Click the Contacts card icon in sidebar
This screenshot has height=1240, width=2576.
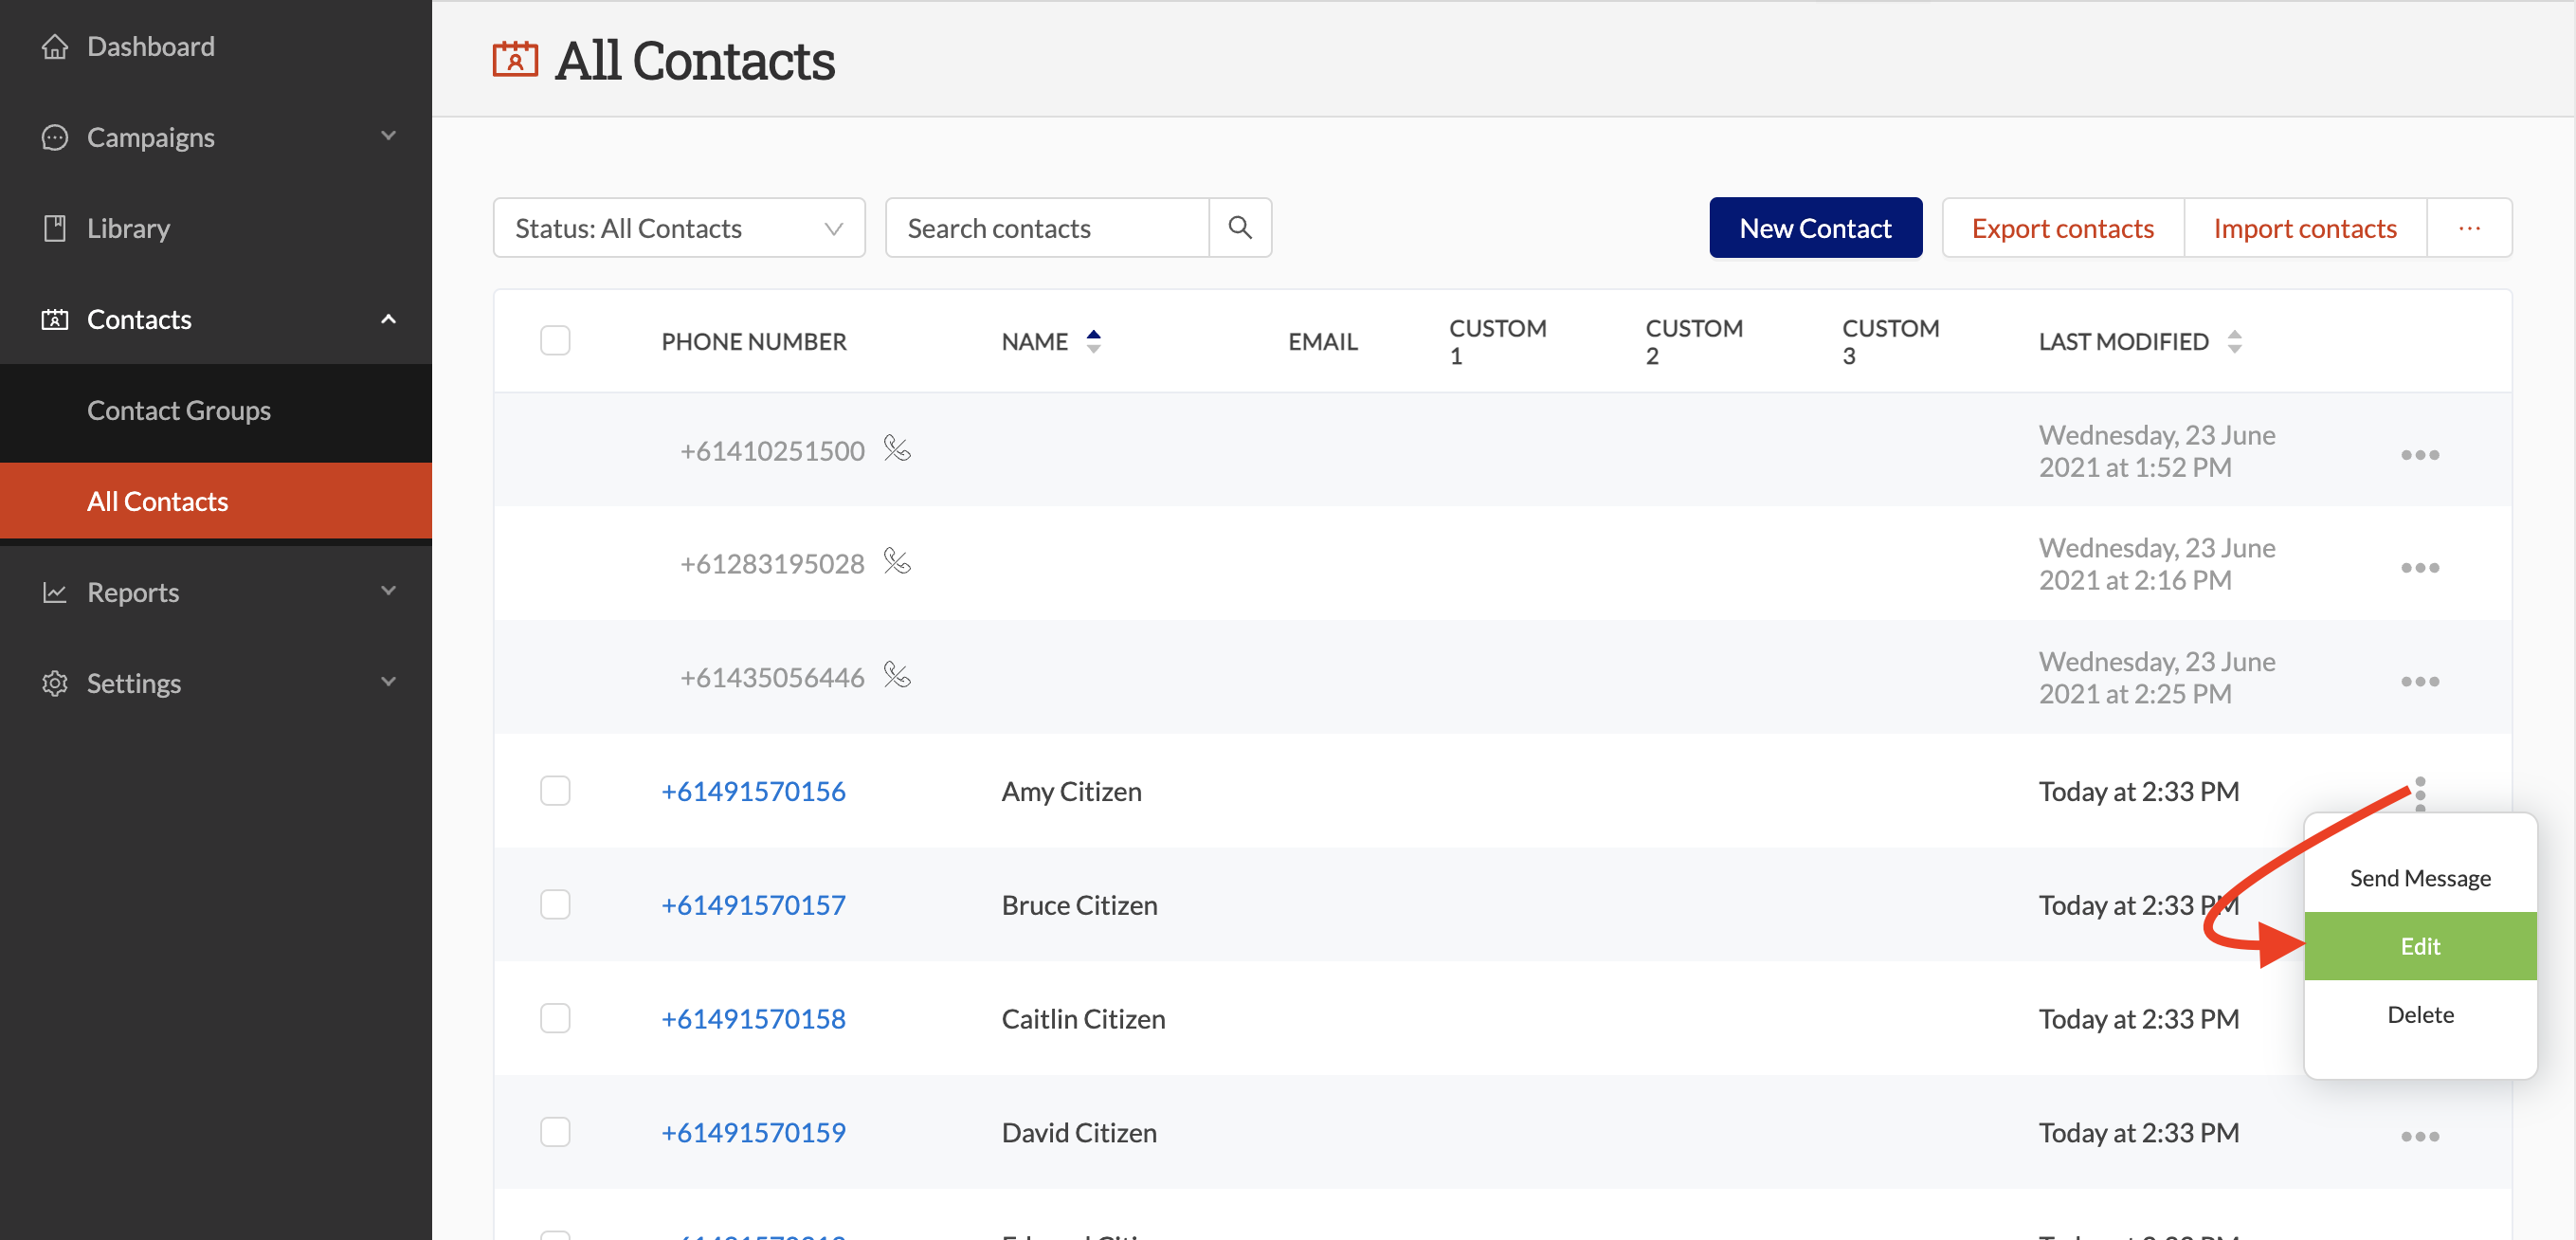click(x=55, y=319)
